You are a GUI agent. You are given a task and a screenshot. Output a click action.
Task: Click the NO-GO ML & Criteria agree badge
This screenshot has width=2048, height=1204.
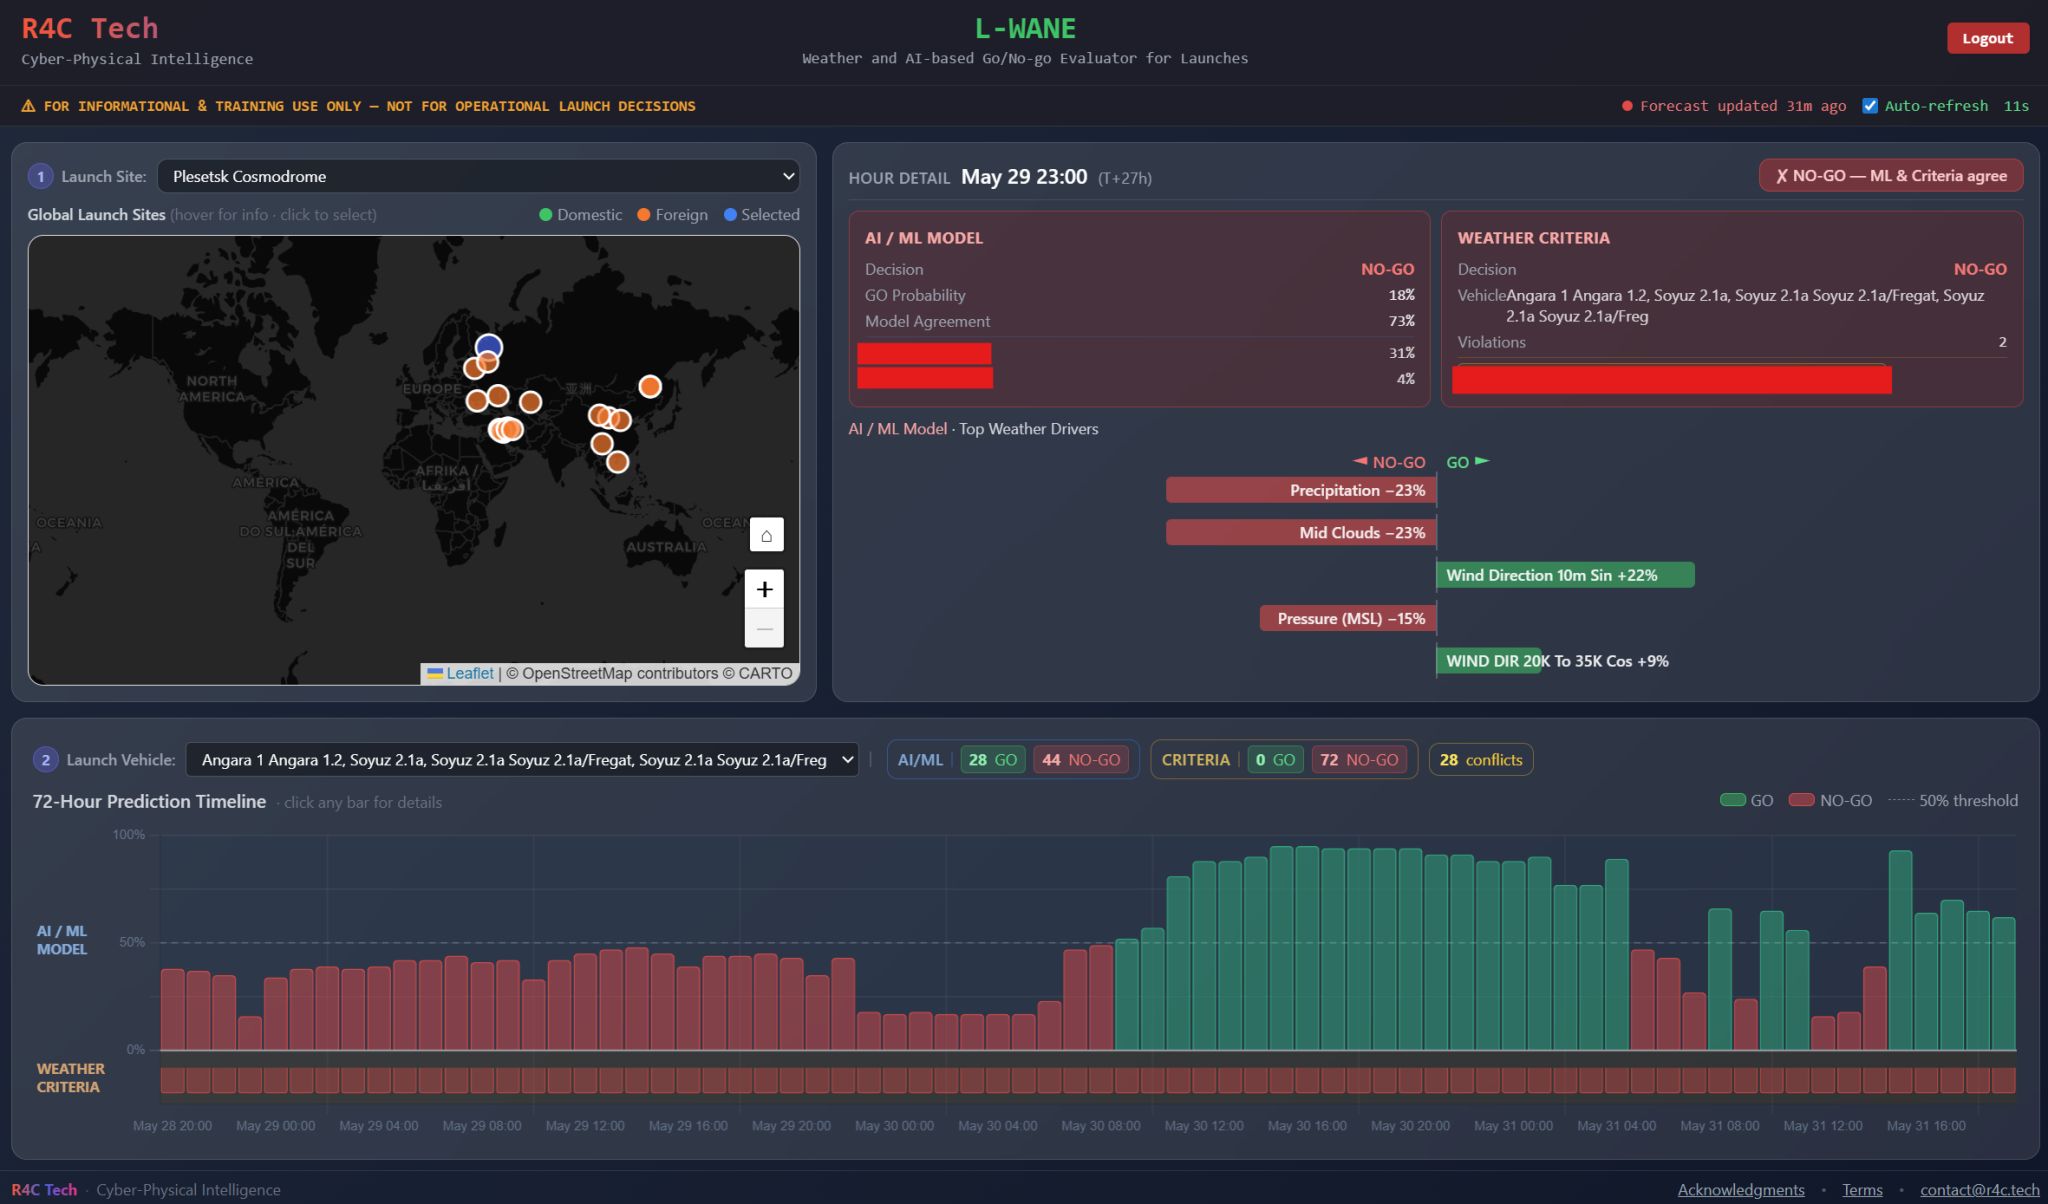click(x=1891, y=176)
